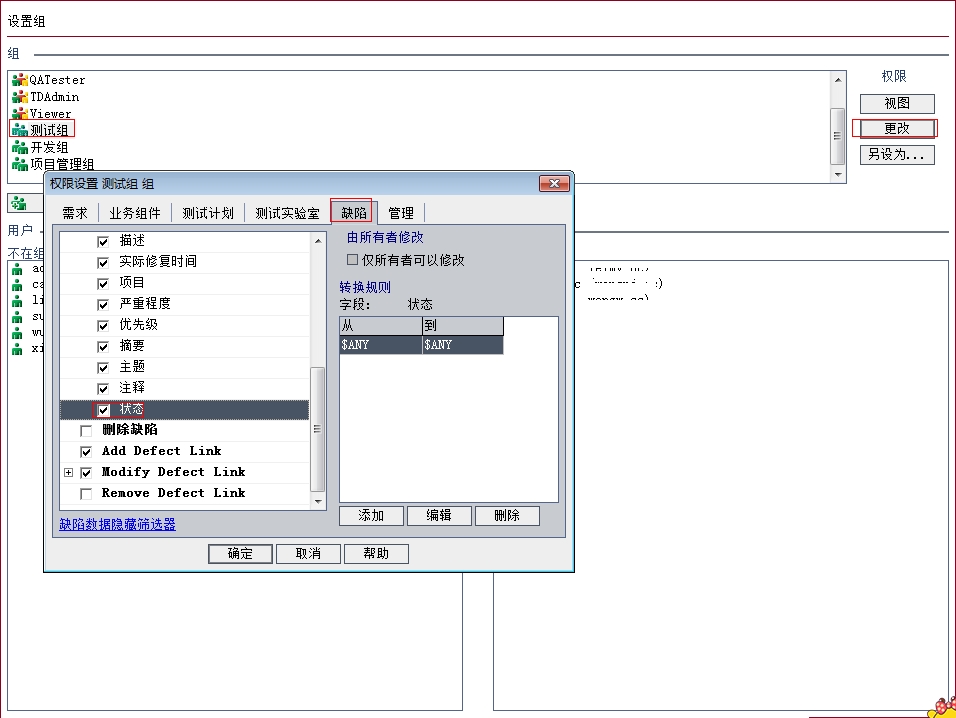Viewport: 956px width, 718px height.
Task: Toggle 仅所有者可以修改 checkbox
Action: pos(352,260)
